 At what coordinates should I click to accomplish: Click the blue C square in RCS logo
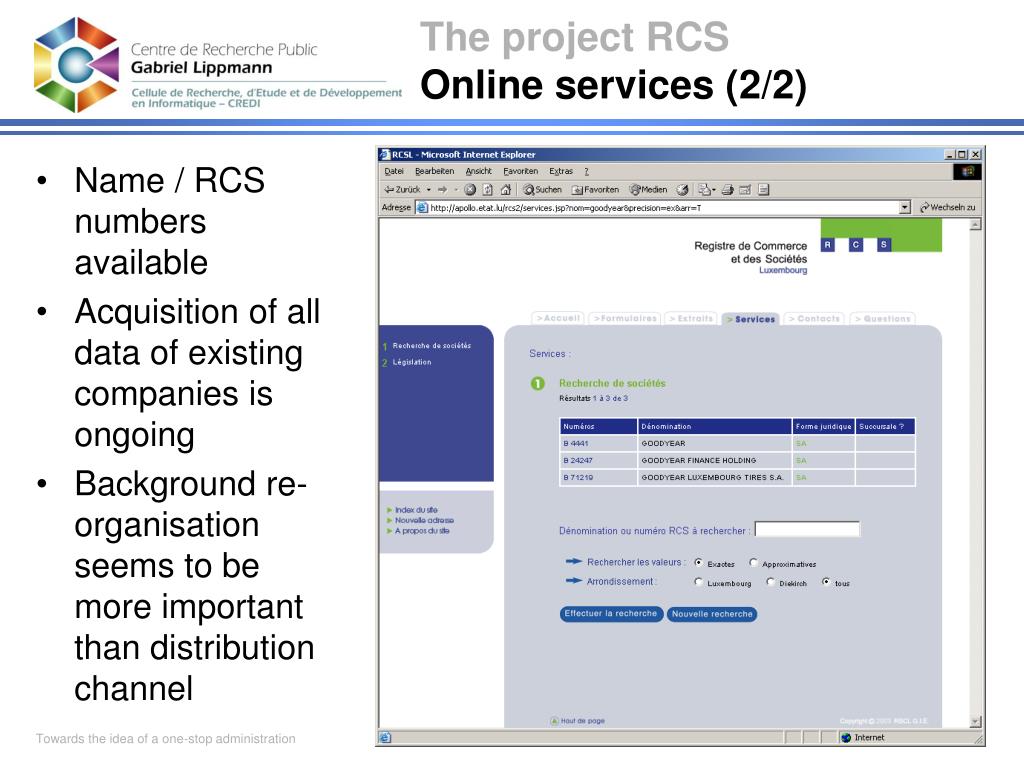[x=856, y=245]
